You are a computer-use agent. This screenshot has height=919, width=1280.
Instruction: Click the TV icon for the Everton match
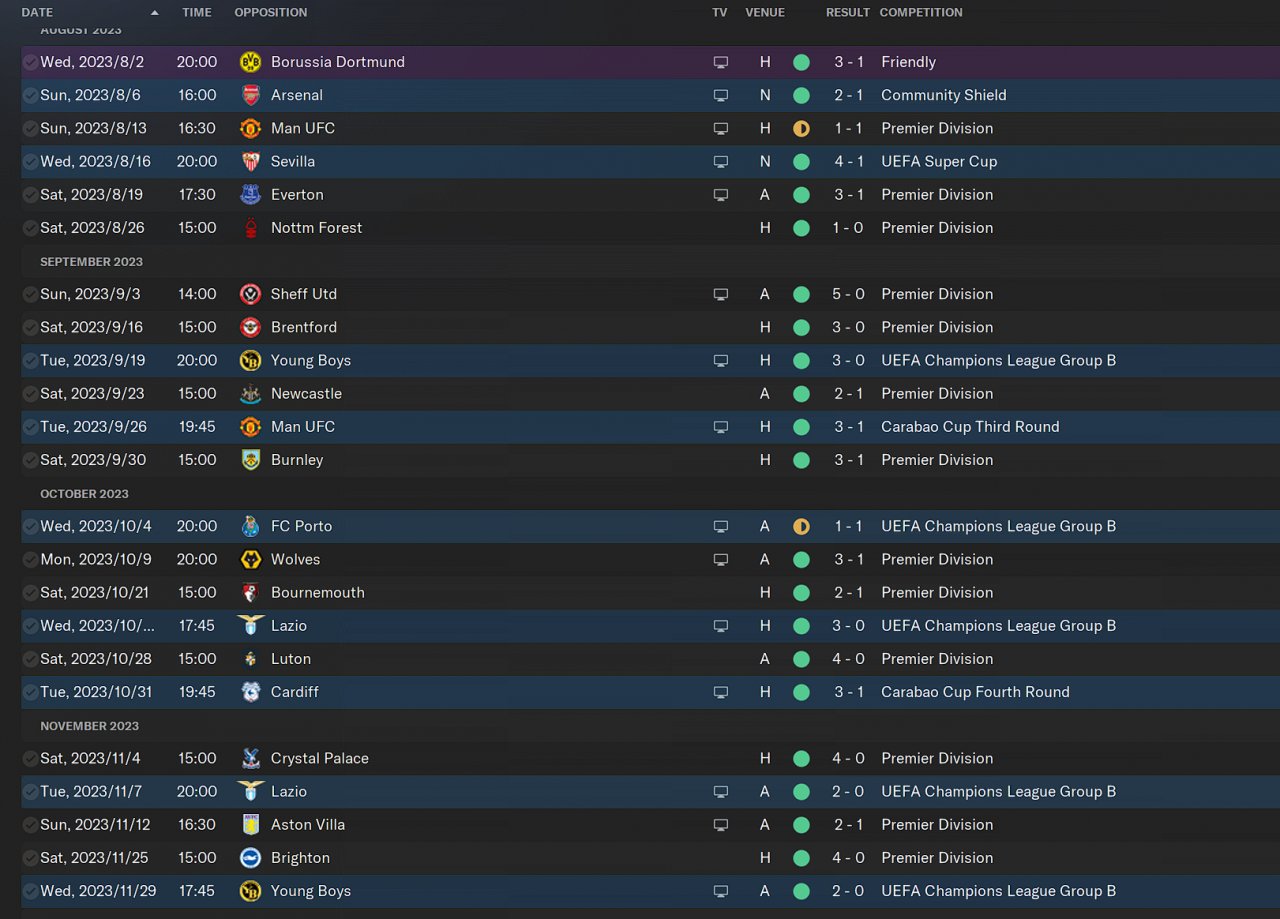point(720,195)
